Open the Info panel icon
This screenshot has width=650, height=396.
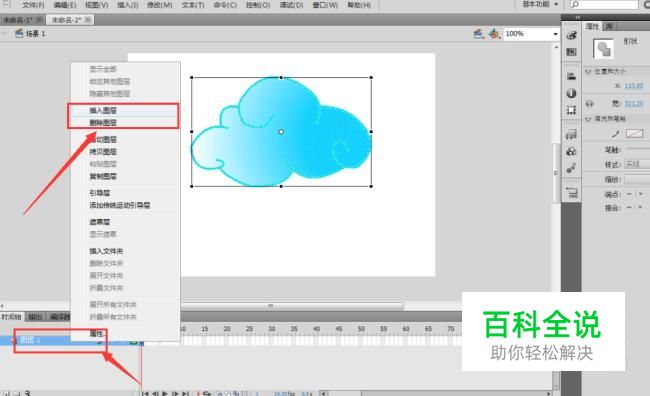(x=572, y=93)
